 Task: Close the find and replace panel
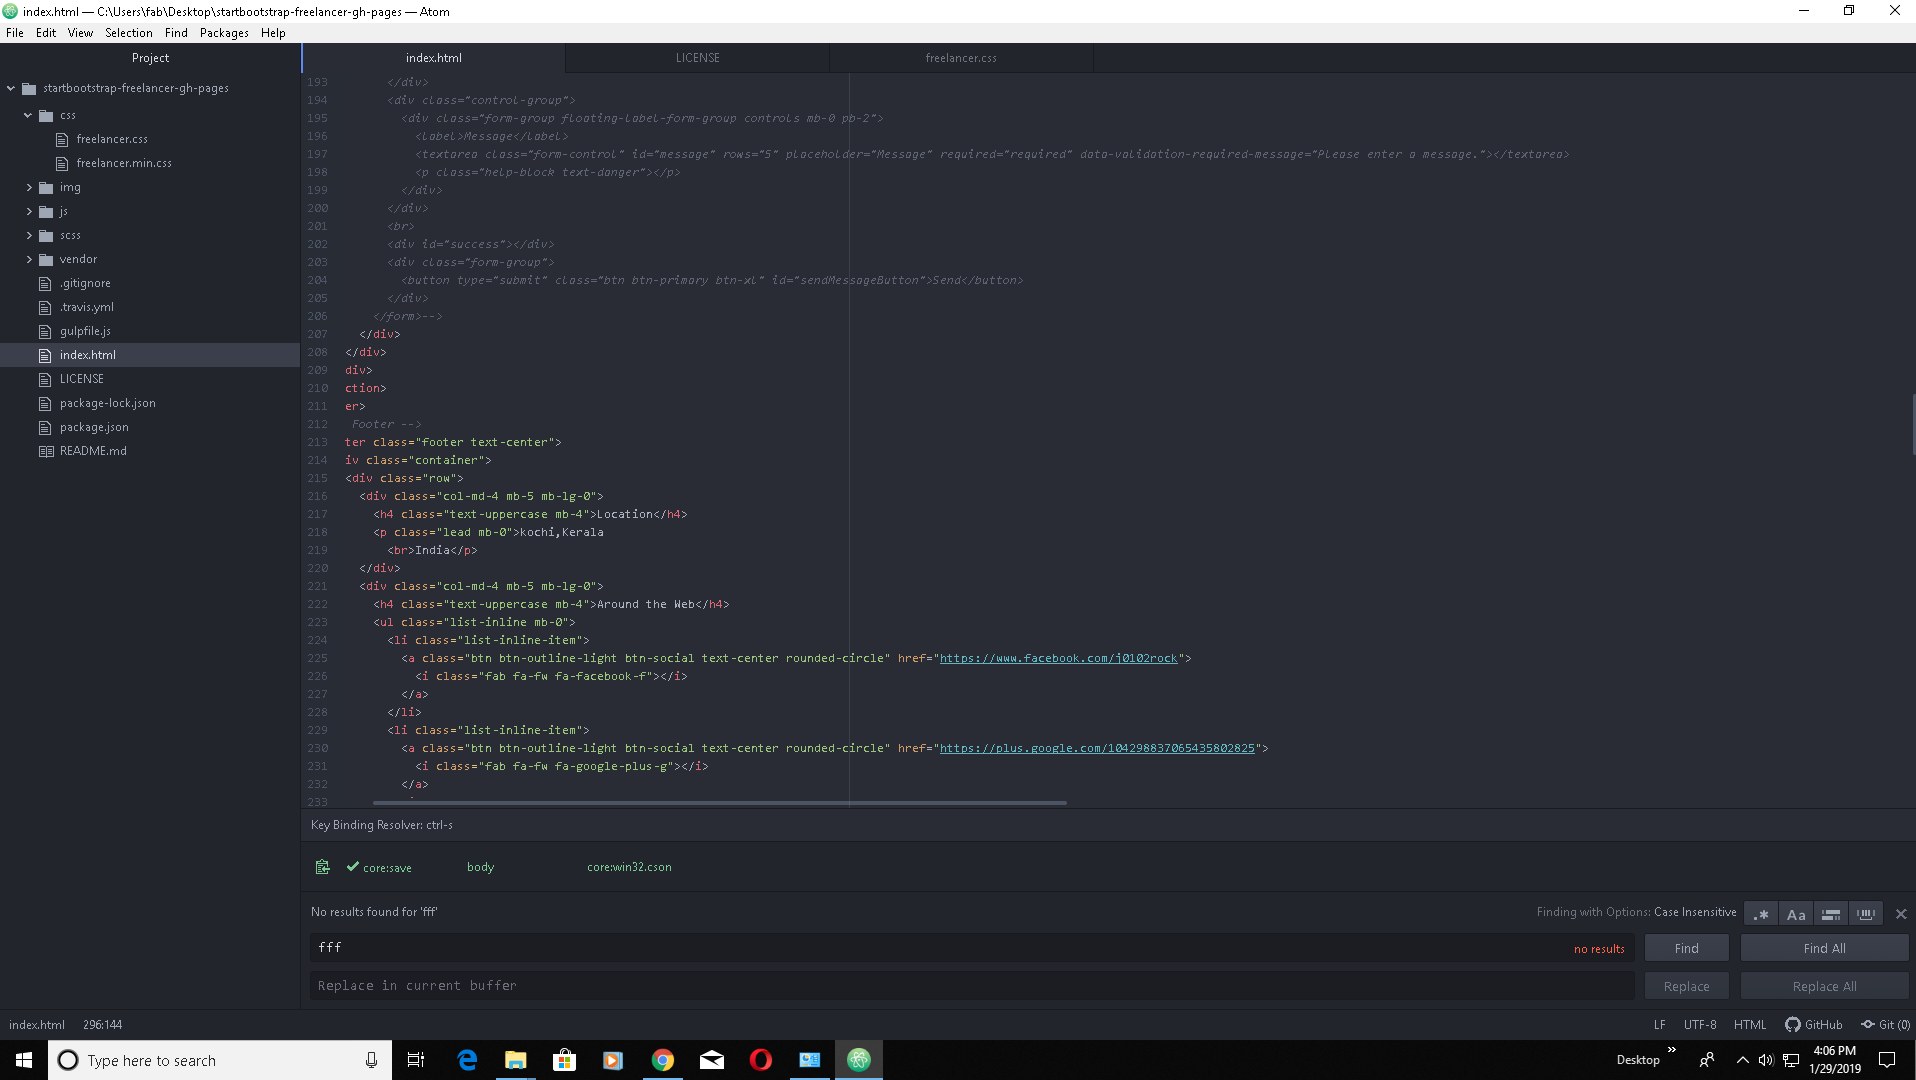tap(1901, 914)
